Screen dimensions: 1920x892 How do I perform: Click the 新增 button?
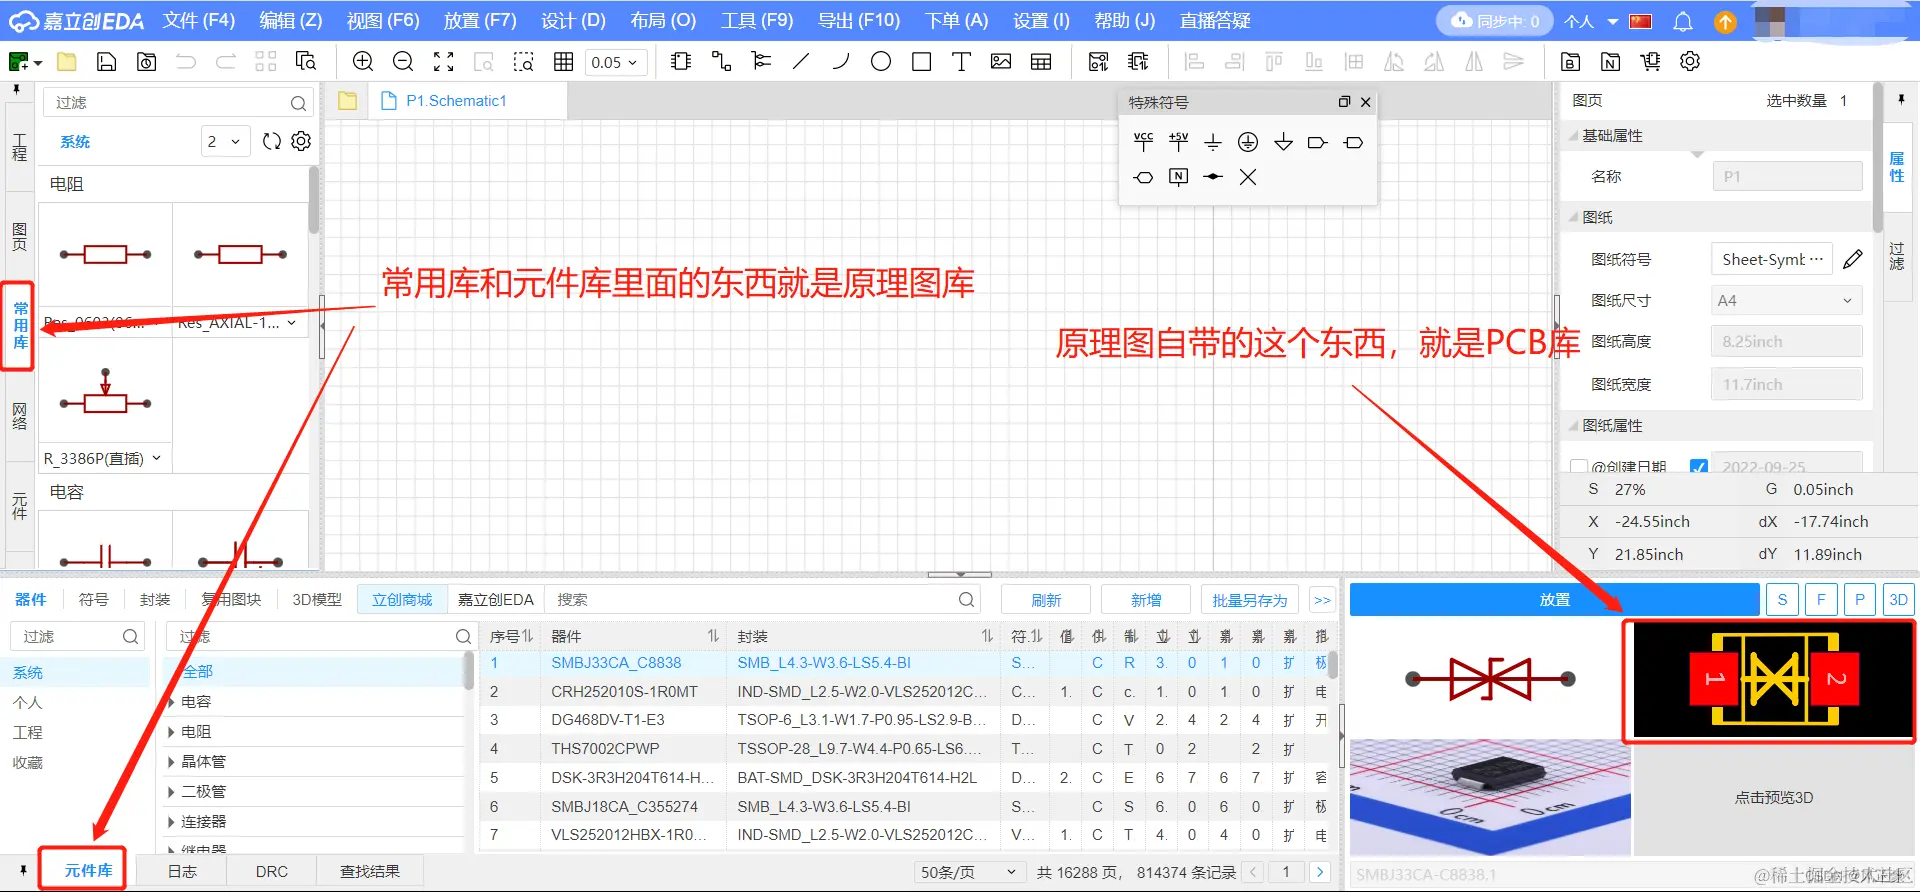tap(1146, 600)
